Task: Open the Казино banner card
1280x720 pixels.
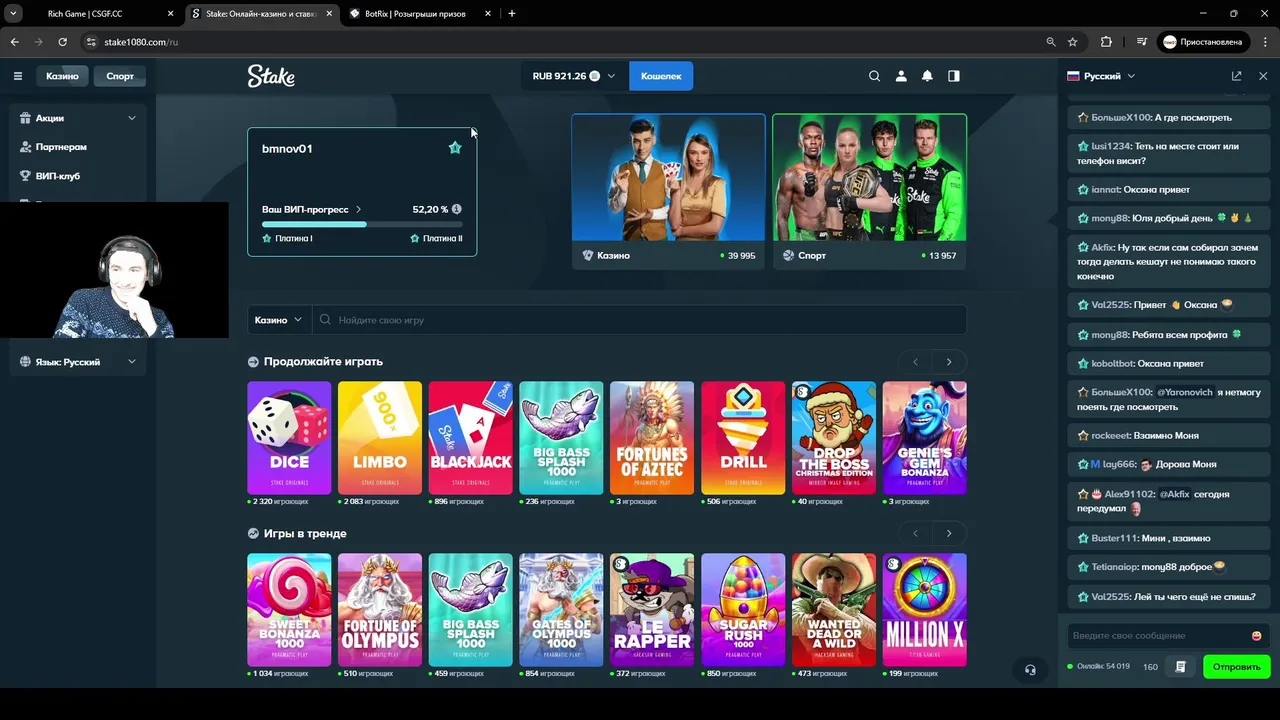Action: pos(668,192)
